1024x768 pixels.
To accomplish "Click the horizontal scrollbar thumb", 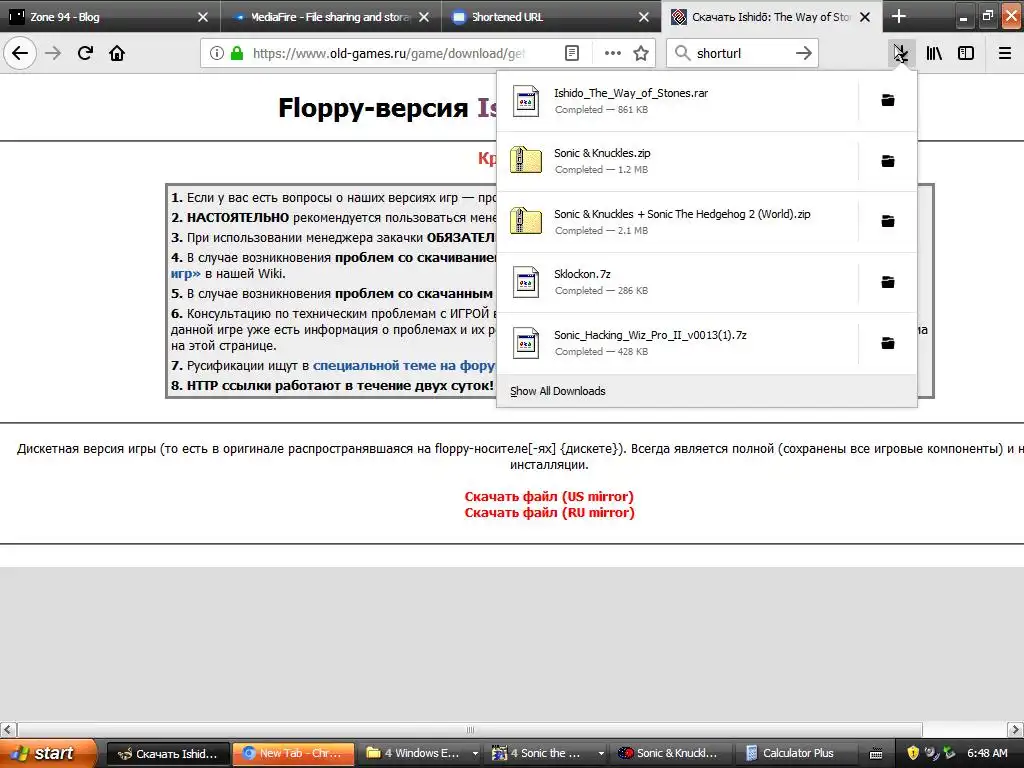I will 470,729.
